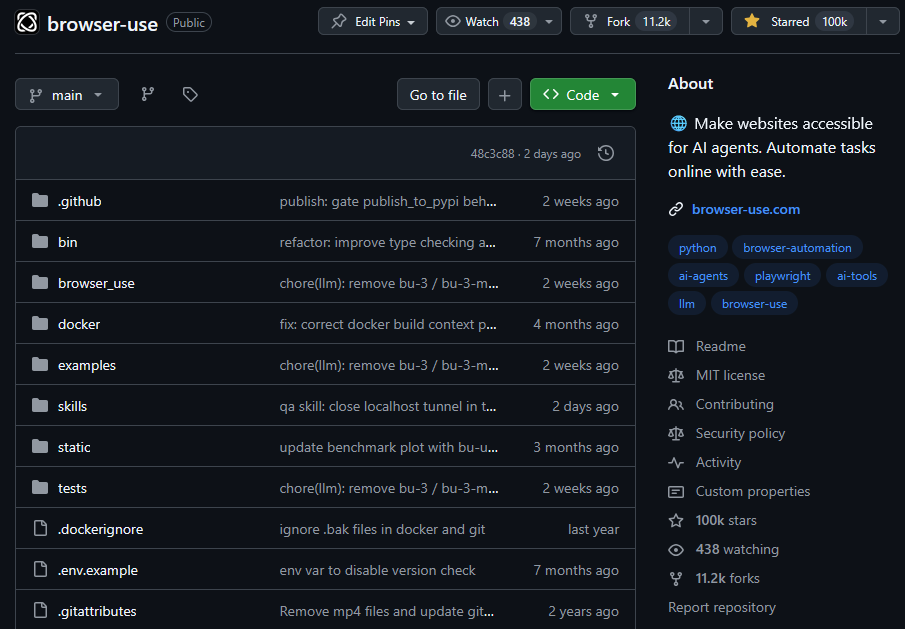Select the playwright topic tag

pyautogui.click(x=783, y=276)
